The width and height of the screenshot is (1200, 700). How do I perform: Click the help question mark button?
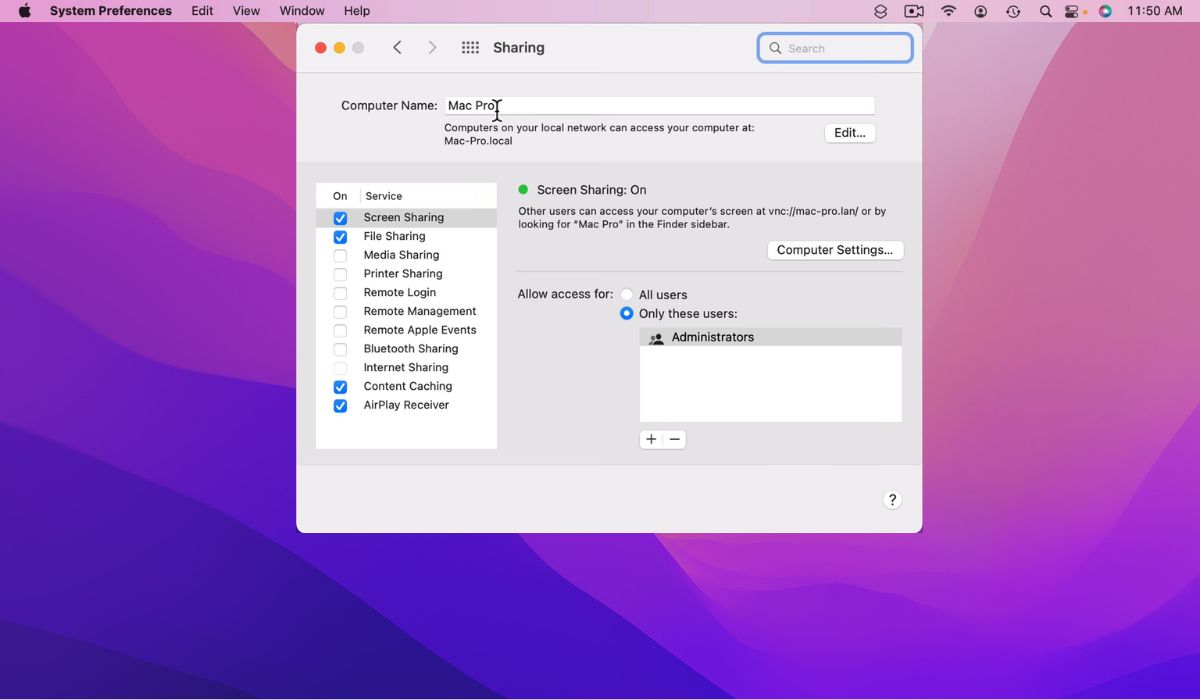892,500
